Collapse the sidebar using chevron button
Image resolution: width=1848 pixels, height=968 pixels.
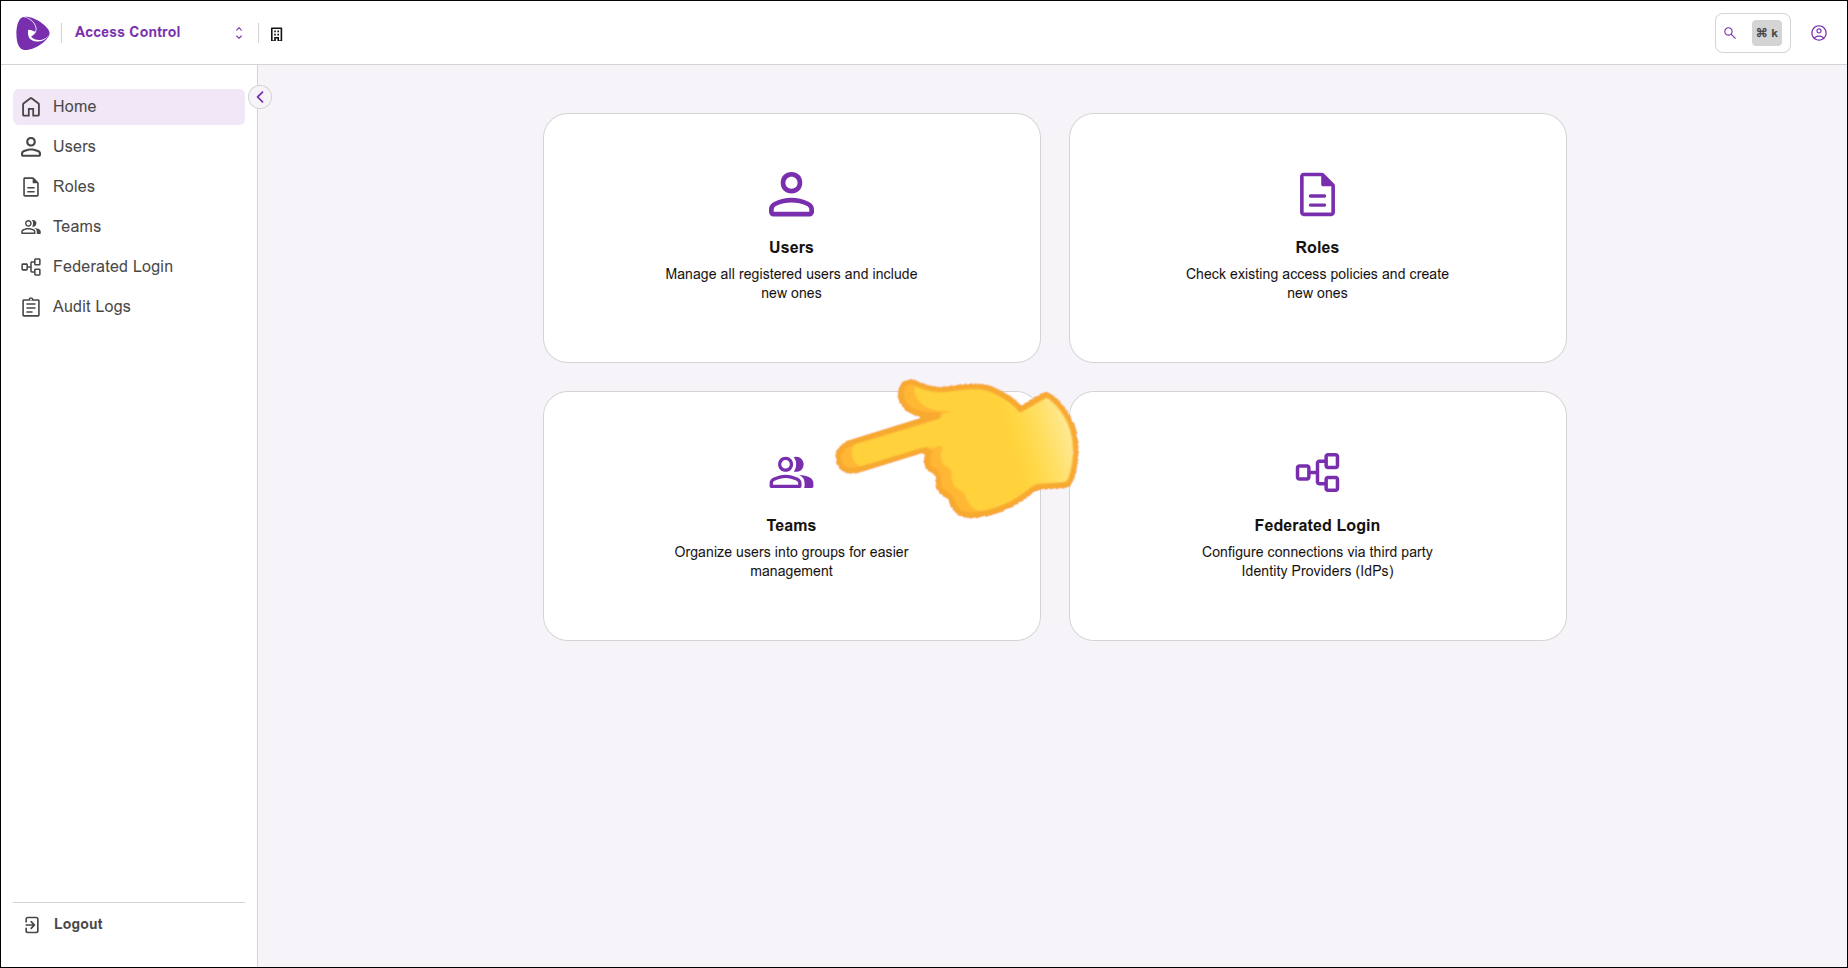click(x=260, y=97)
